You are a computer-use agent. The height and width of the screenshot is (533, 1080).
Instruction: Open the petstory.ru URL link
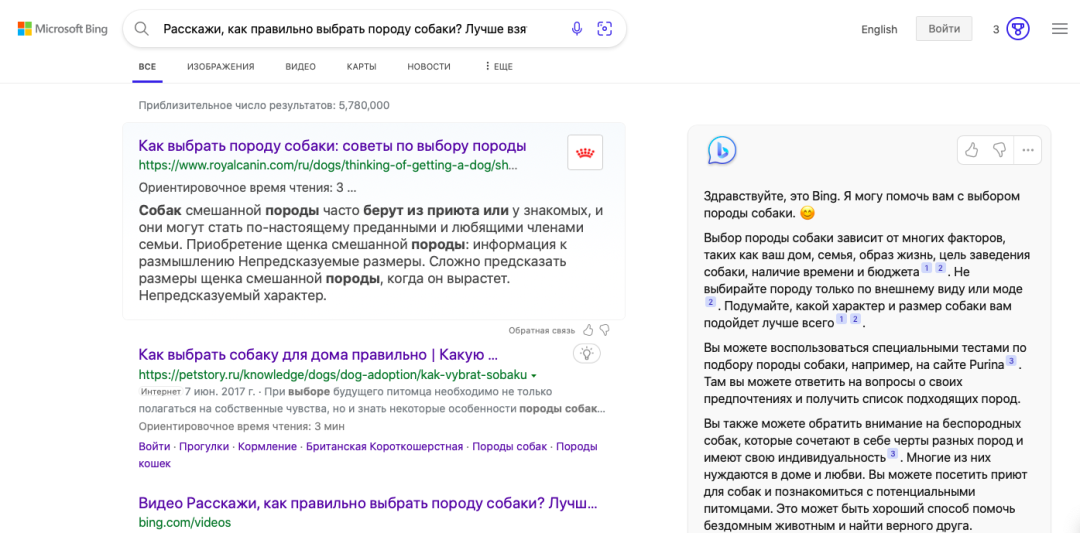click(x=333, y=375)
